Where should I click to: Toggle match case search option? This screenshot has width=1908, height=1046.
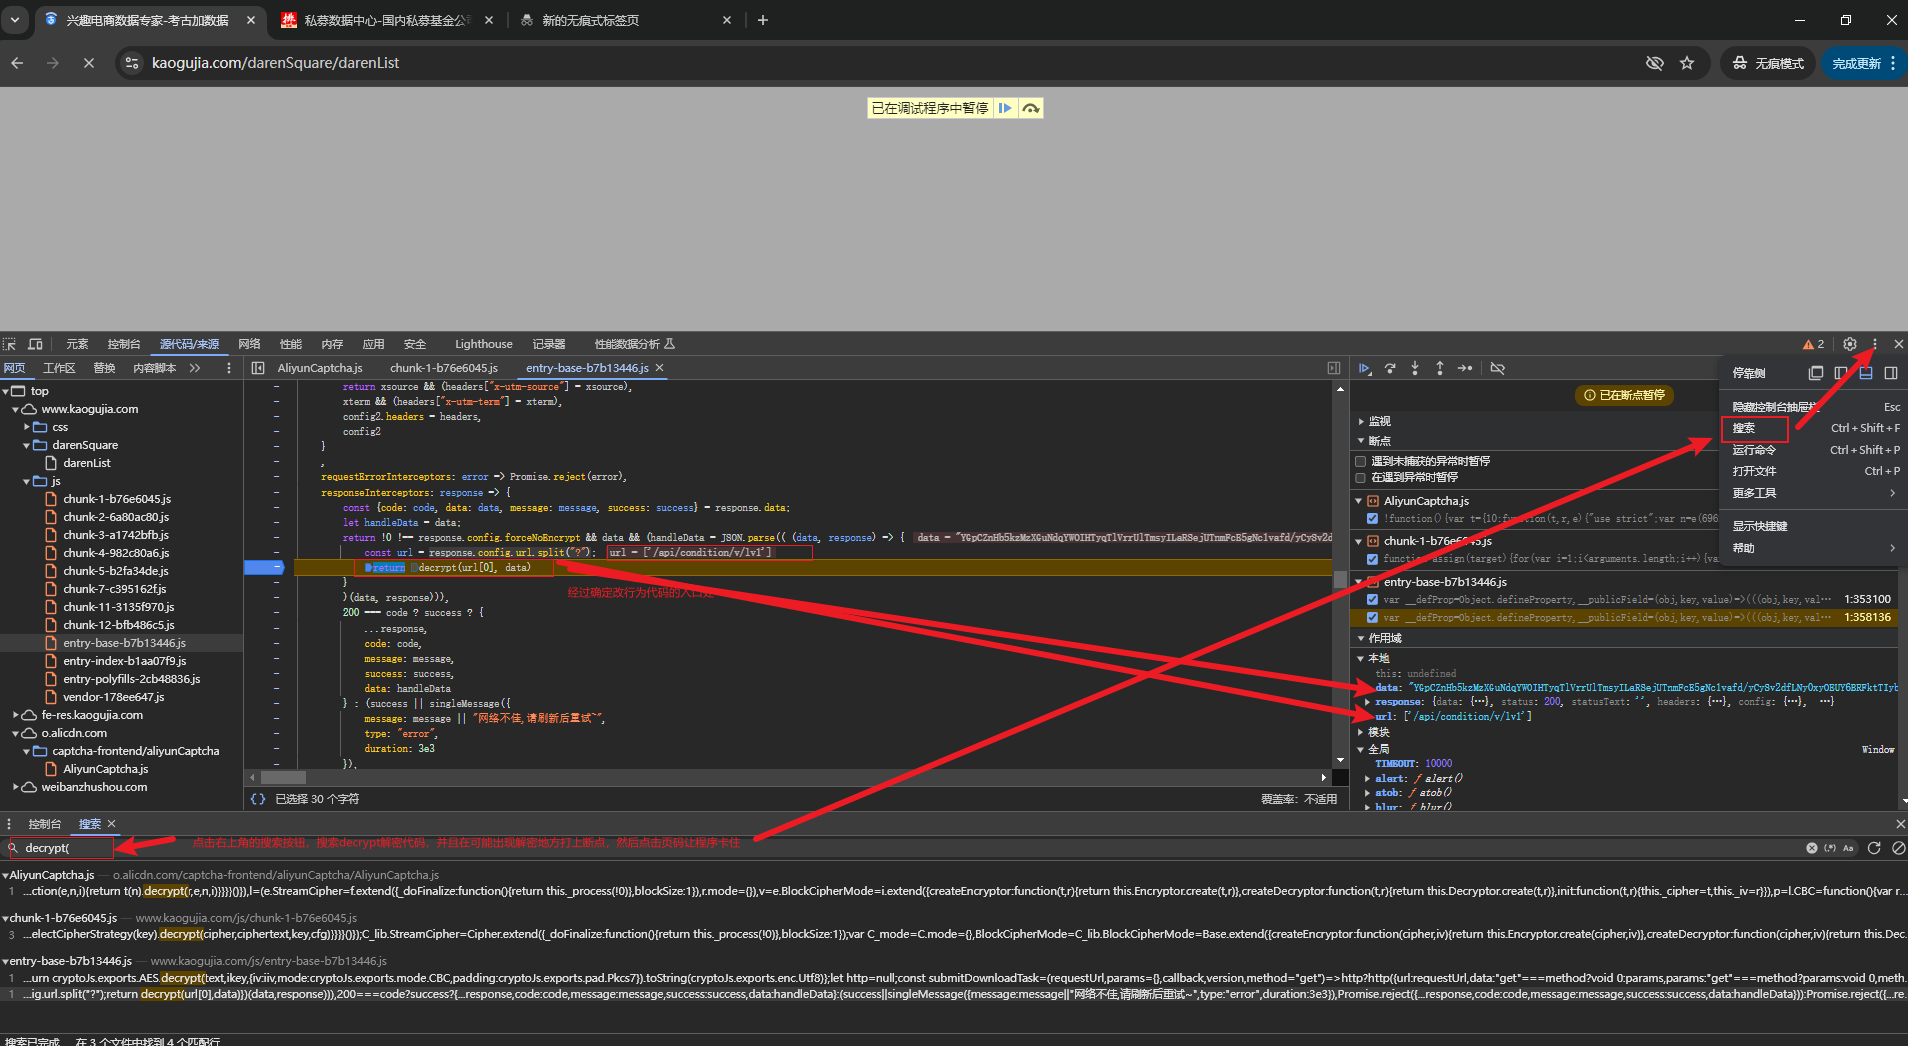1848,848
